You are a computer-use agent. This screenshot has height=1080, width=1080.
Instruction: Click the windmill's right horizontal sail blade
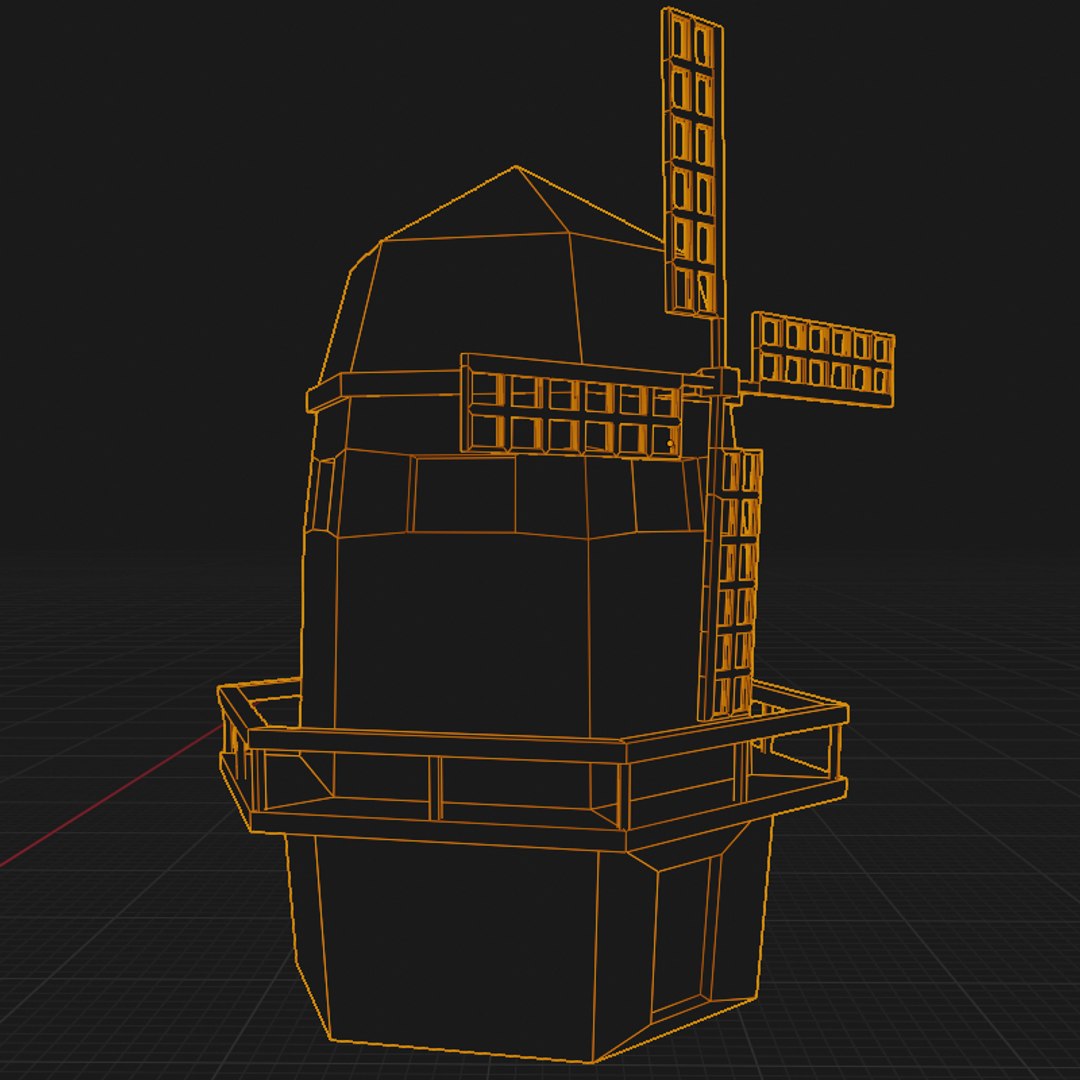pos(823,359)
